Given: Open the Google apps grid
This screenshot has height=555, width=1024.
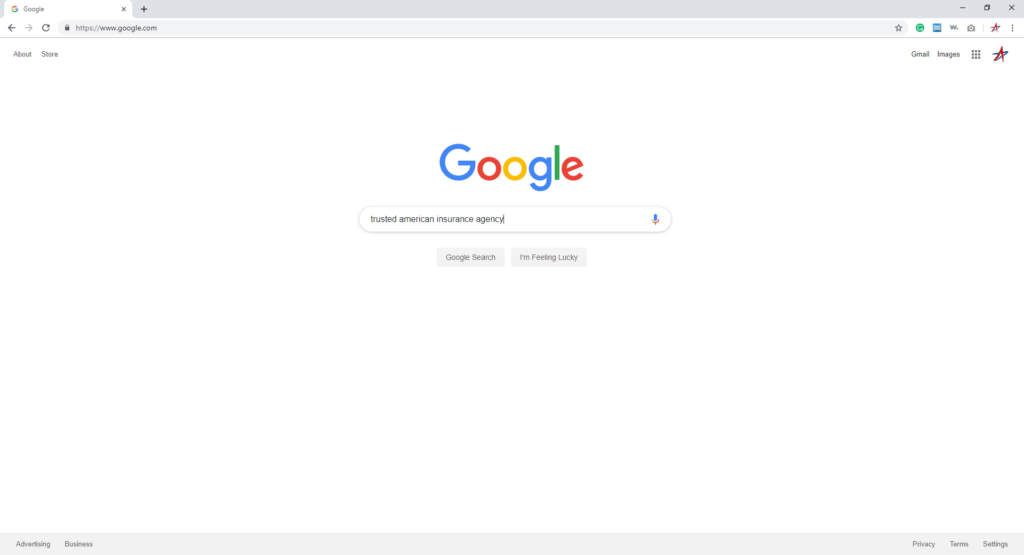Looking at the screenshot, I should pyautogui.click(x=976, y=55).
